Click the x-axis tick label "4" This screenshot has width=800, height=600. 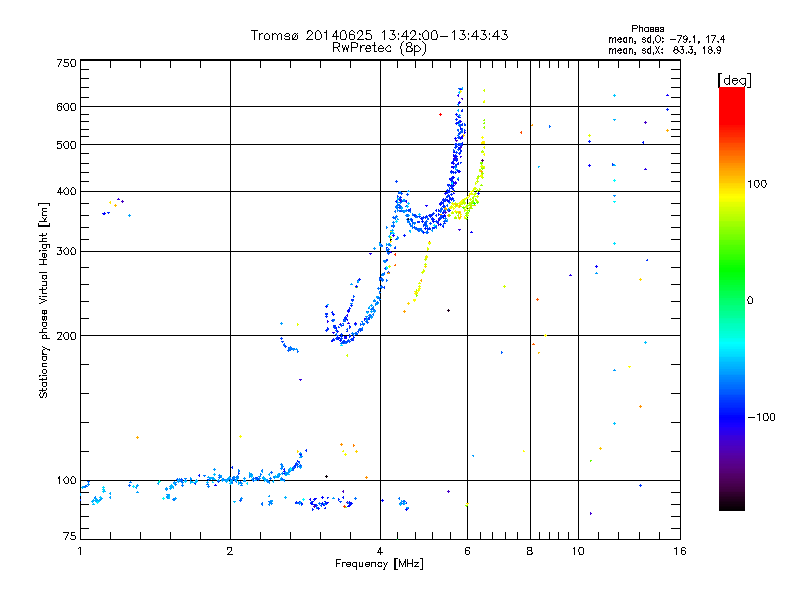point(380,551)
